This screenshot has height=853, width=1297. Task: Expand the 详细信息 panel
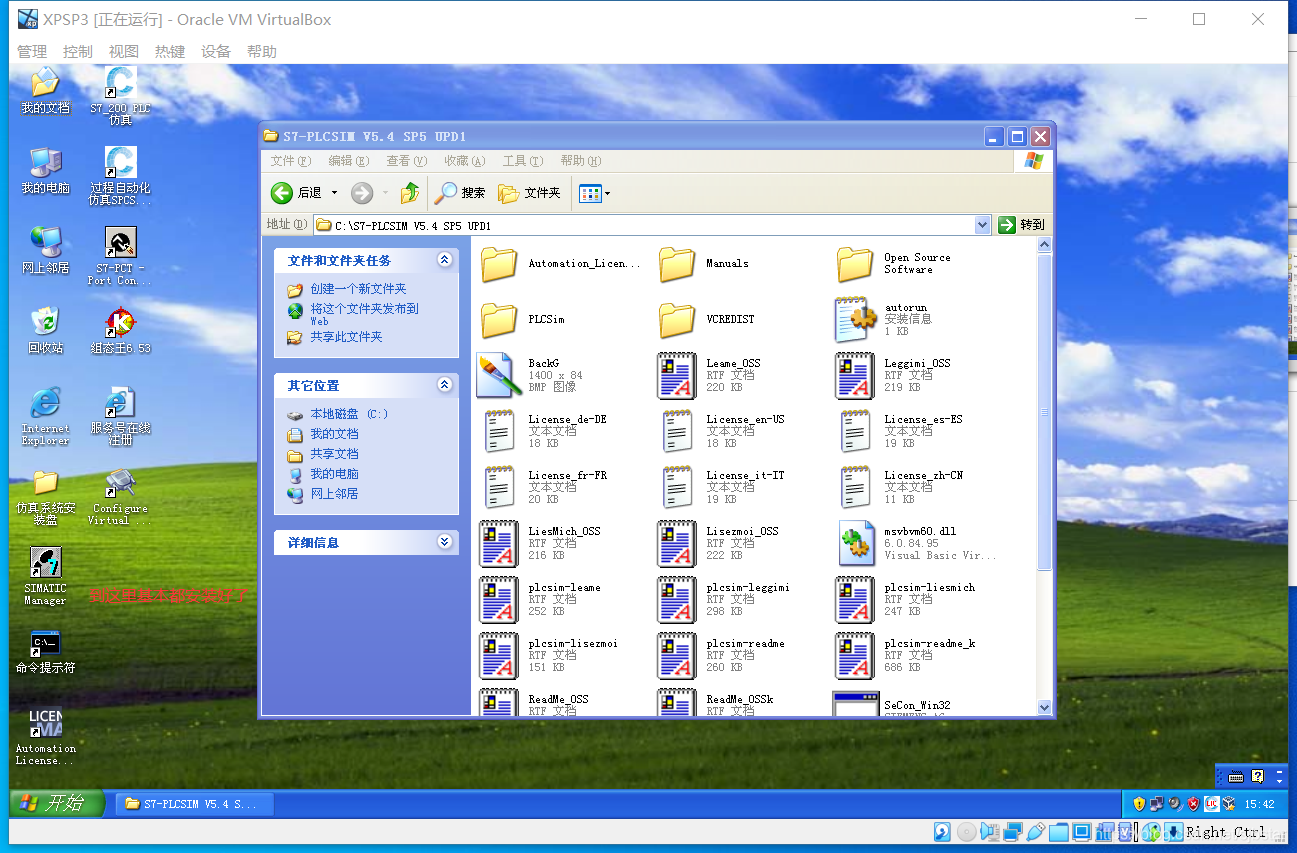coord(445,542)
